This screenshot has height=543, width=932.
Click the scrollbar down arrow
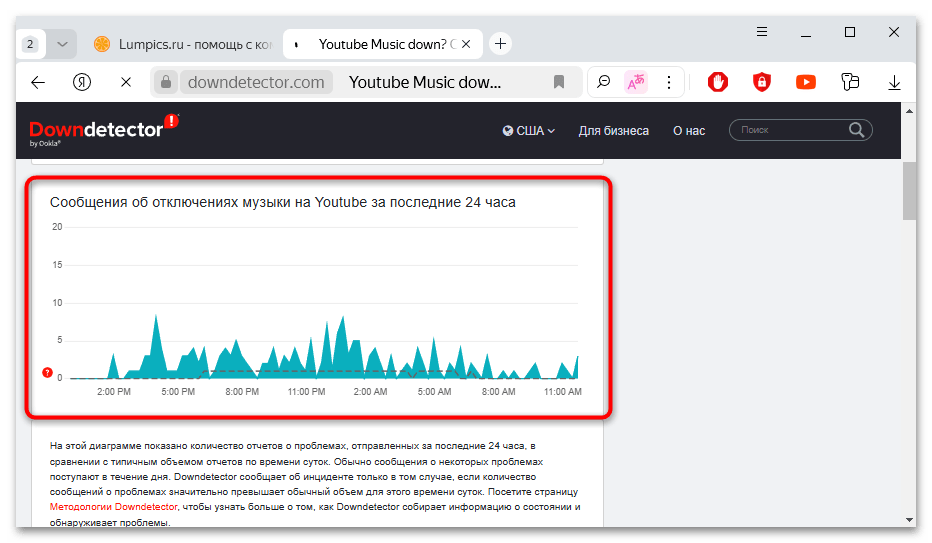(x=909, y=519)
